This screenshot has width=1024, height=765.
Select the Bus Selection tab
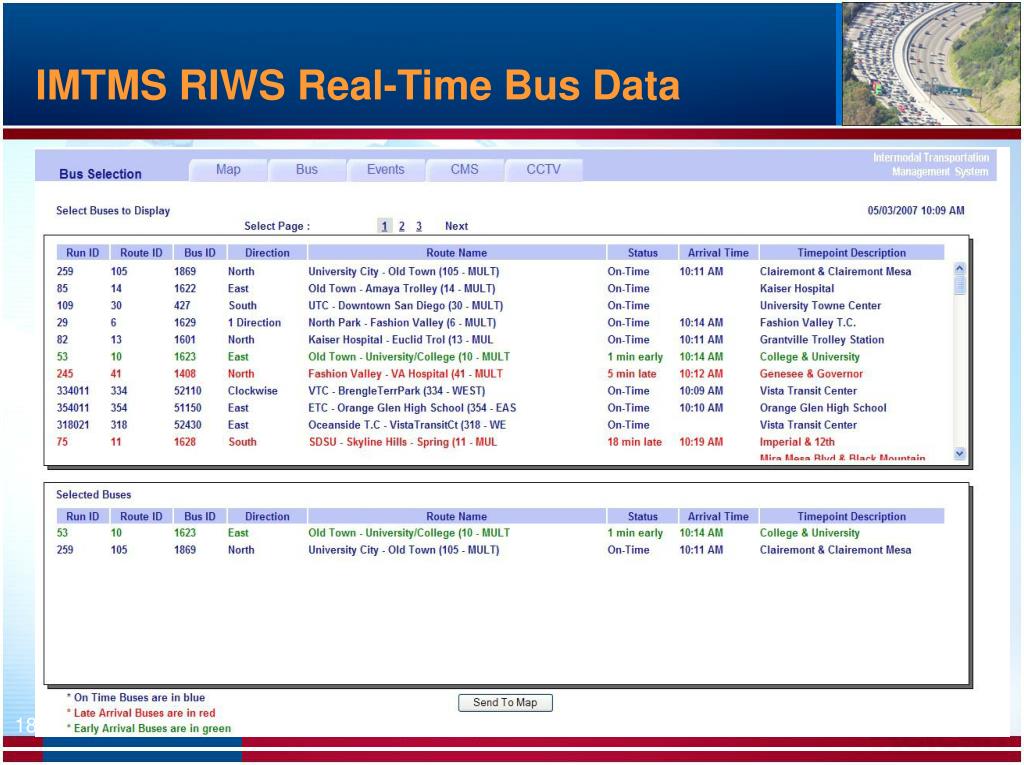101,174
